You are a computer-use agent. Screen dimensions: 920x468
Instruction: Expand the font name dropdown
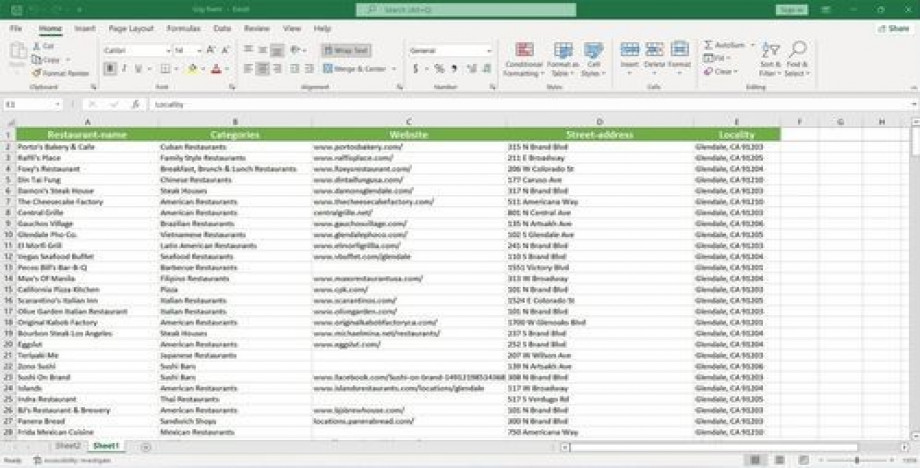(167, 50)
